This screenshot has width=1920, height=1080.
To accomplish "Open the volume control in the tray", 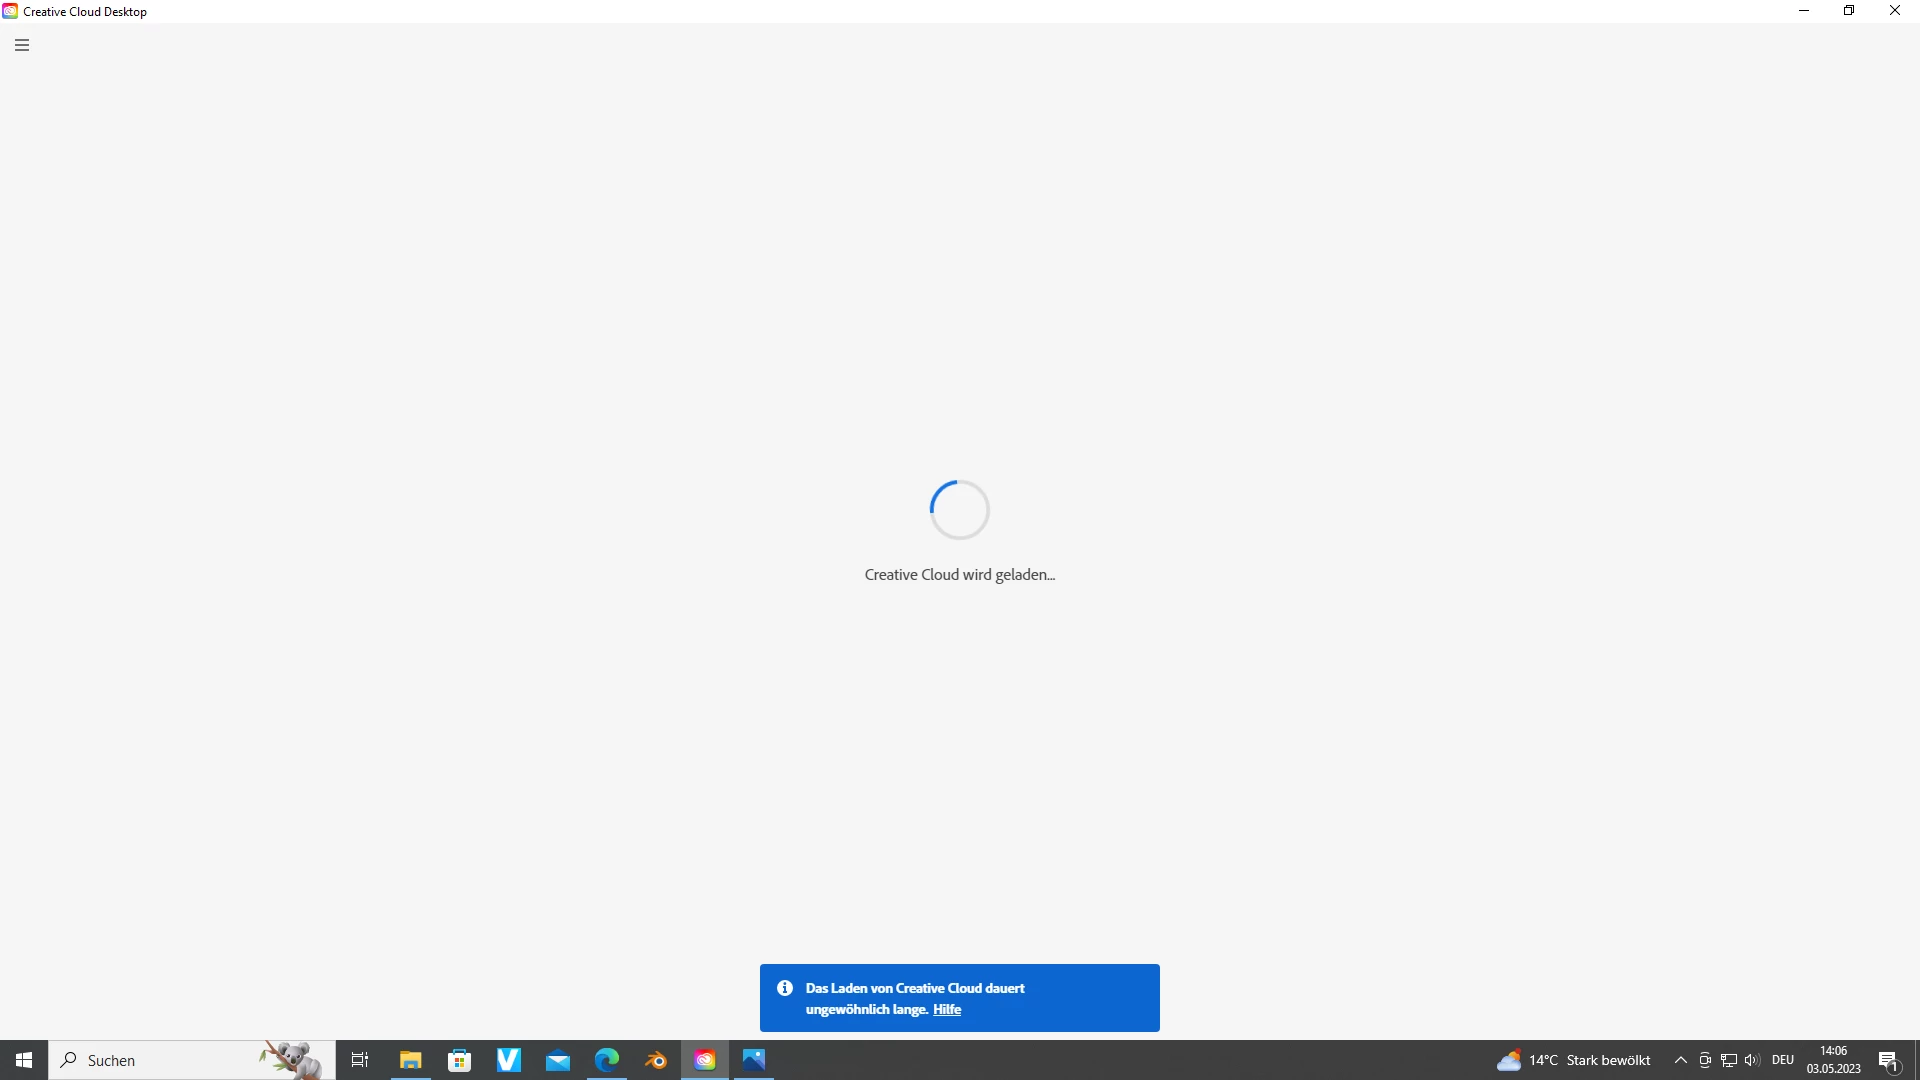I will (1752, 1060).
